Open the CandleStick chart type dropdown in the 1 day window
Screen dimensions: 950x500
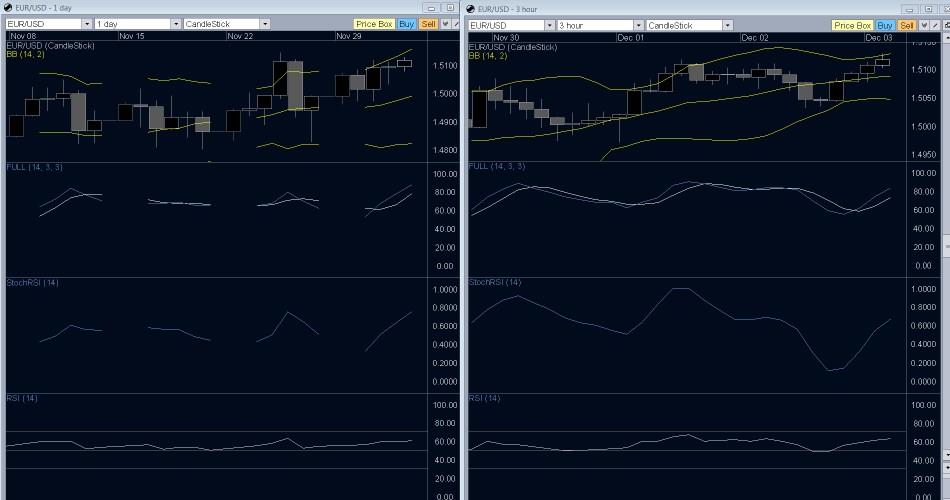point(265,24)
